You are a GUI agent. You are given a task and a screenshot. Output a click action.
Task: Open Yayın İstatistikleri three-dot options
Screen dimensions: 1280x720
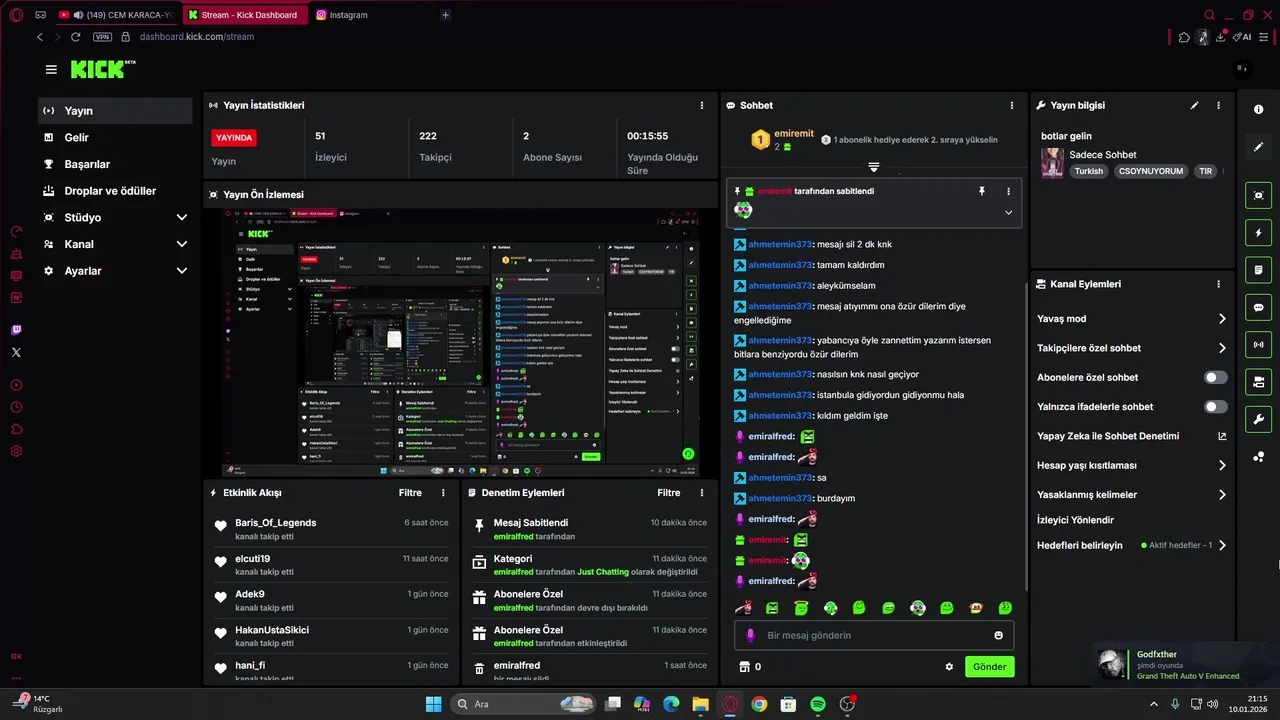pos(702,105)
